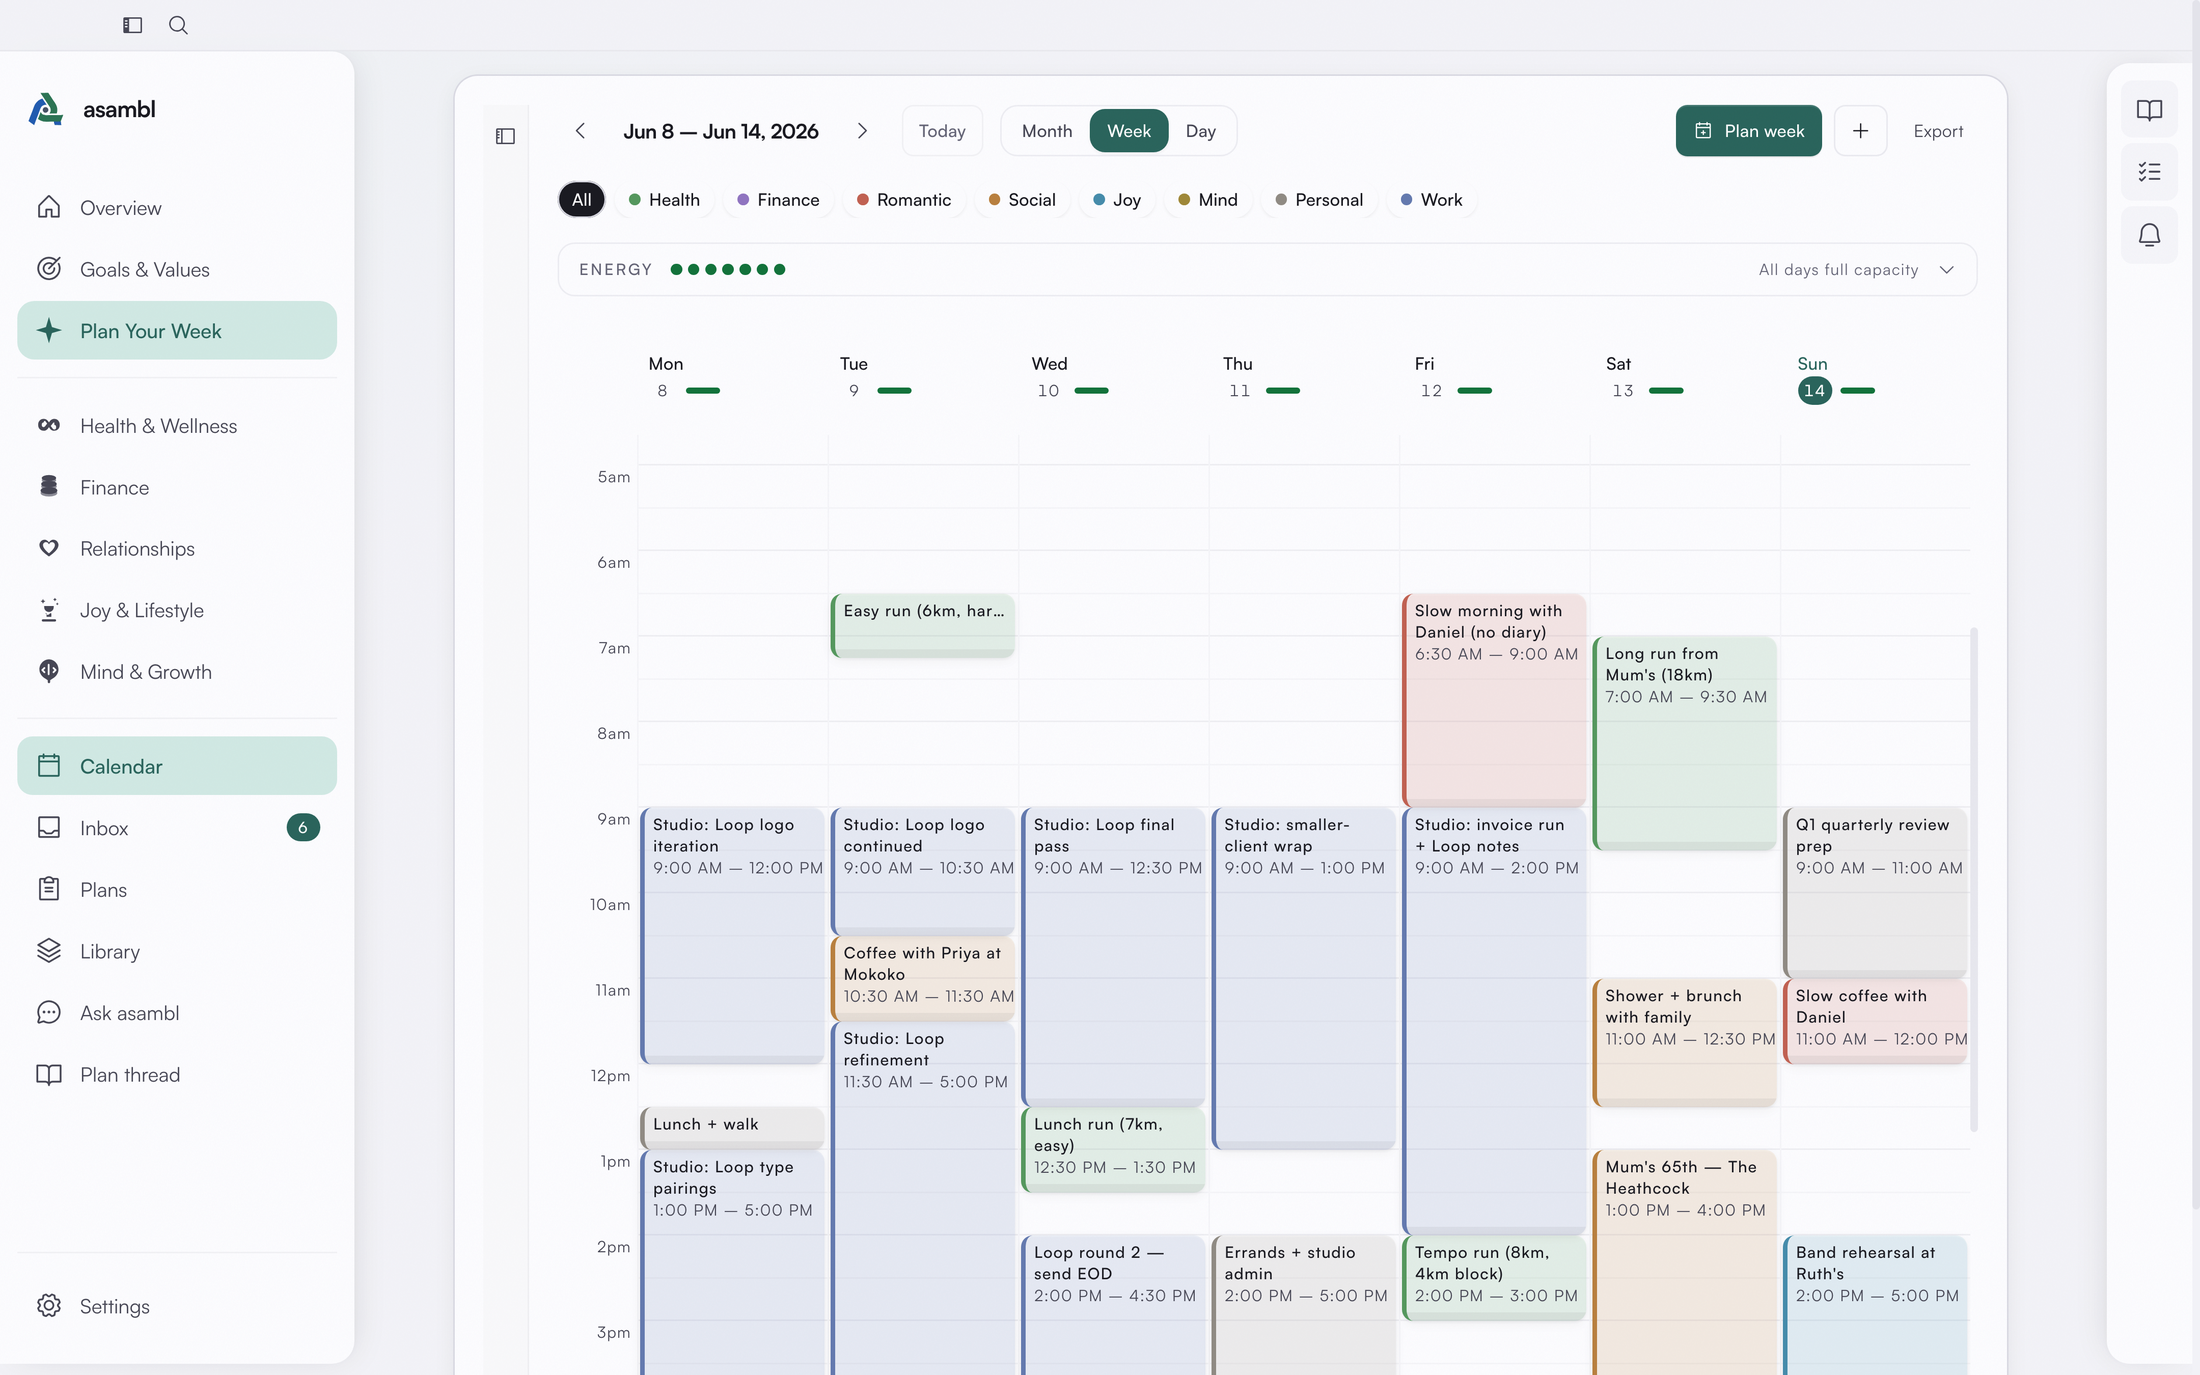The width and height of the screenshot is (2200, 1375).
Task: Open Lunch + walk event
Action: pyautogui.click(x=733, y=1127)
